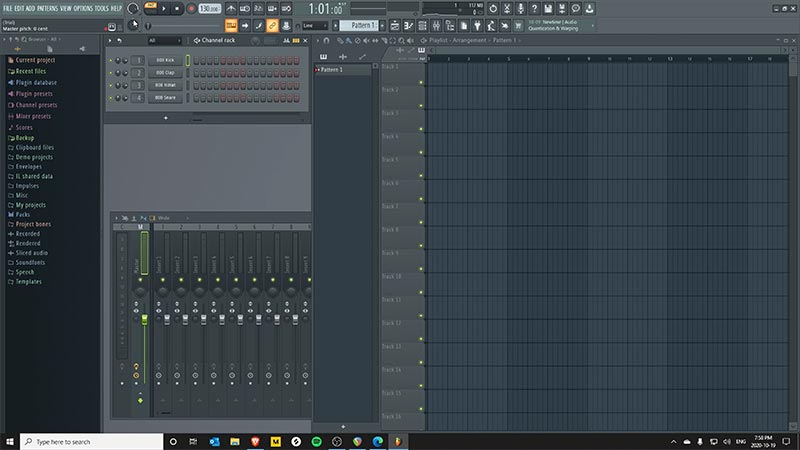Click the add channel plus button
This screenshot has height=450, width=800.
[x=166, y=117]
